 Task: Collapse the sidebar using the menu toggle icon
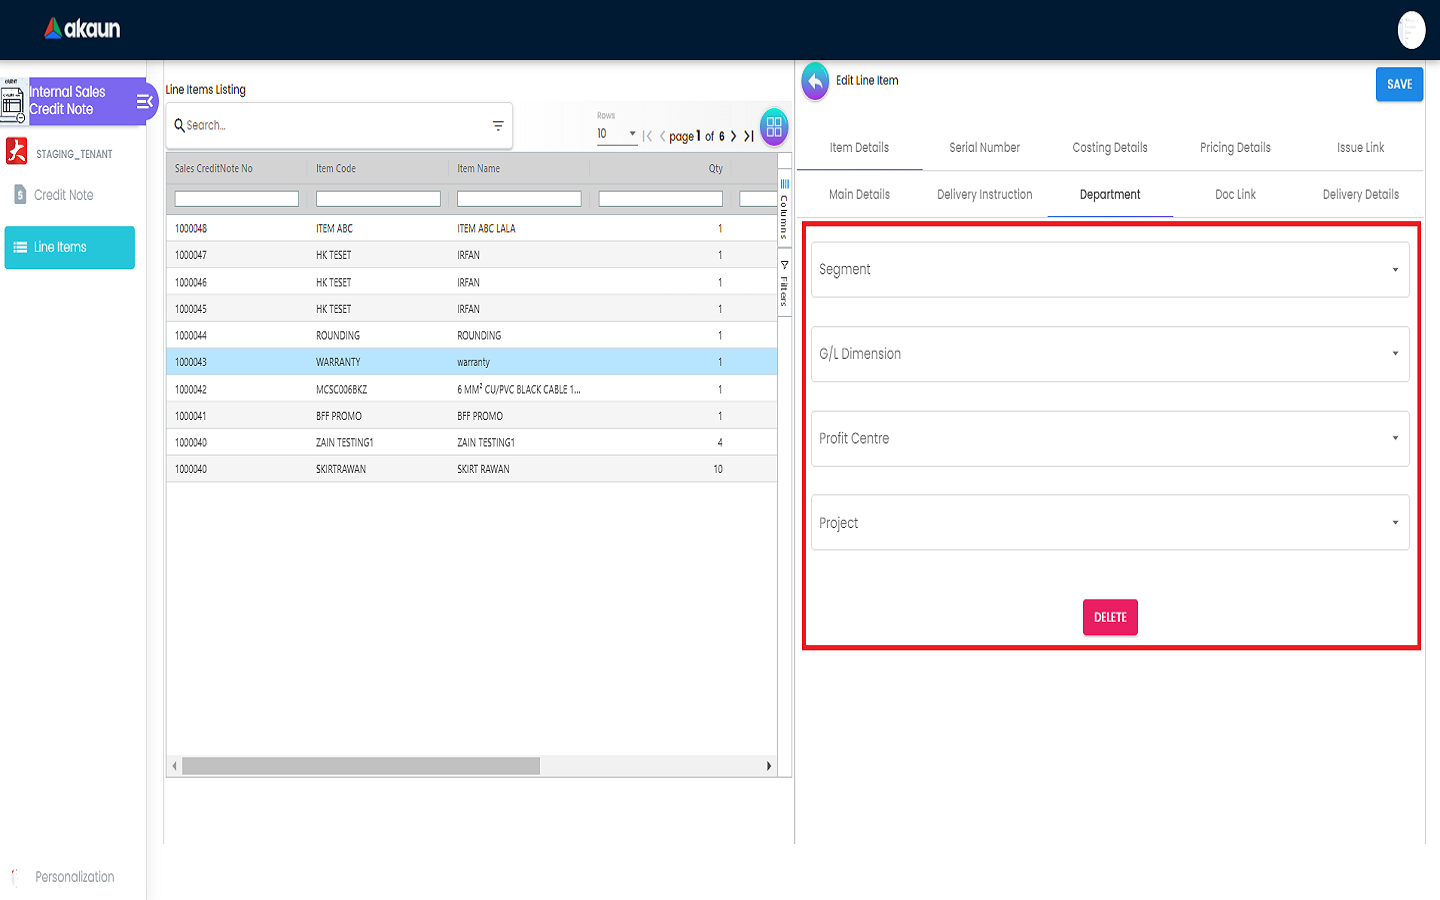click(144, 101)
